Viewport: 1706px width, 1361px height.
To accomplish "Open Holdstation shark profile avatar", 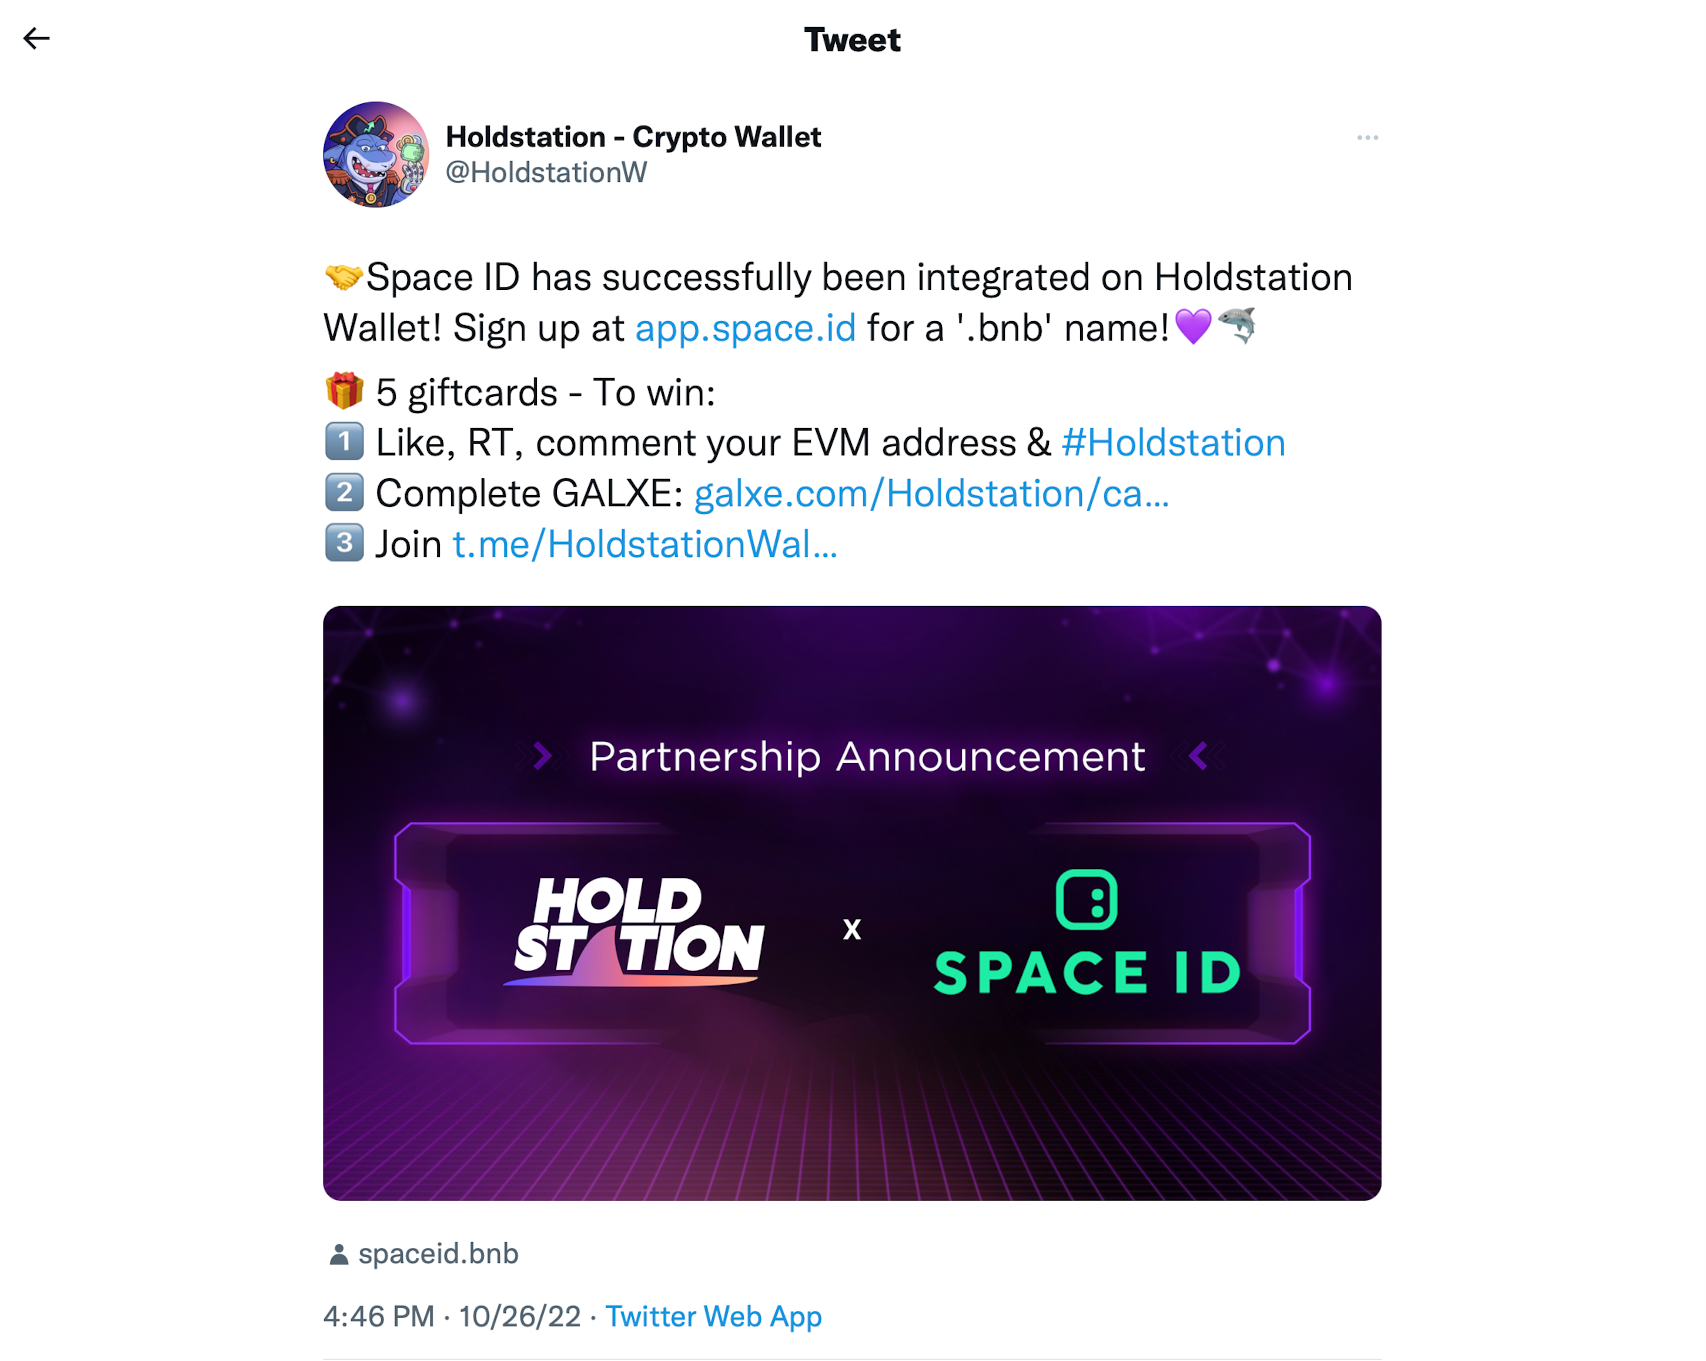I will pyautogui.click(x=376, y=154).
